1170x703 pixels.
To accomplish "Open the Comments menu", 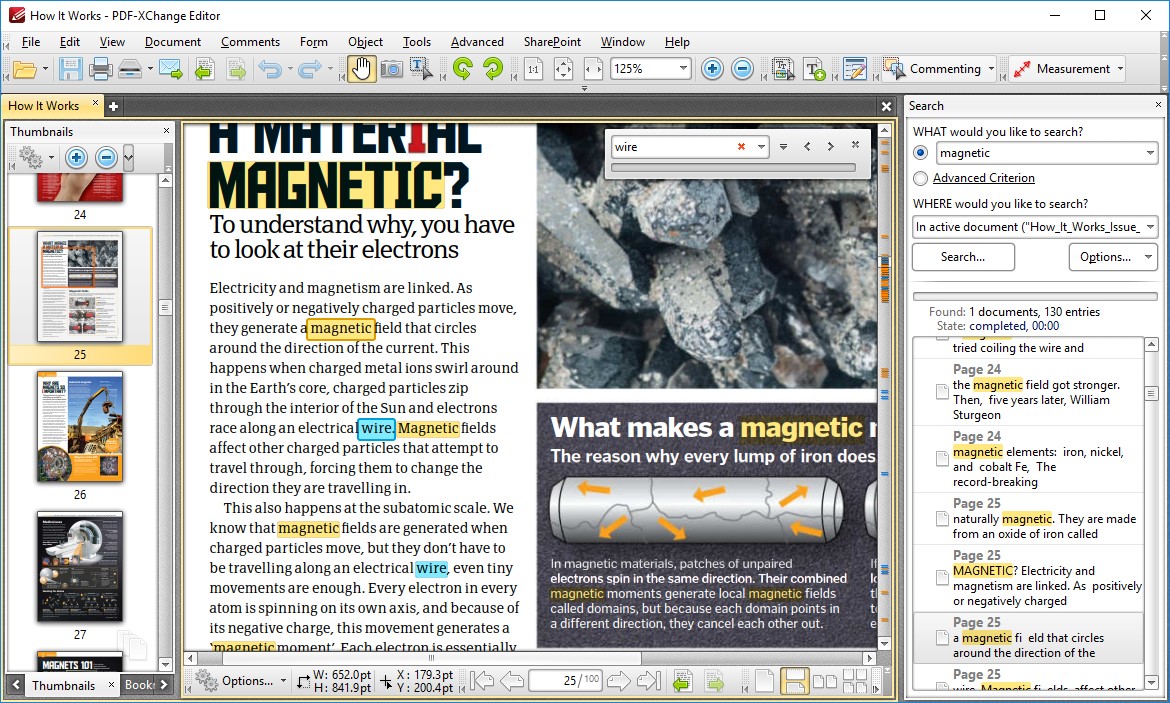I will (251, 42).
